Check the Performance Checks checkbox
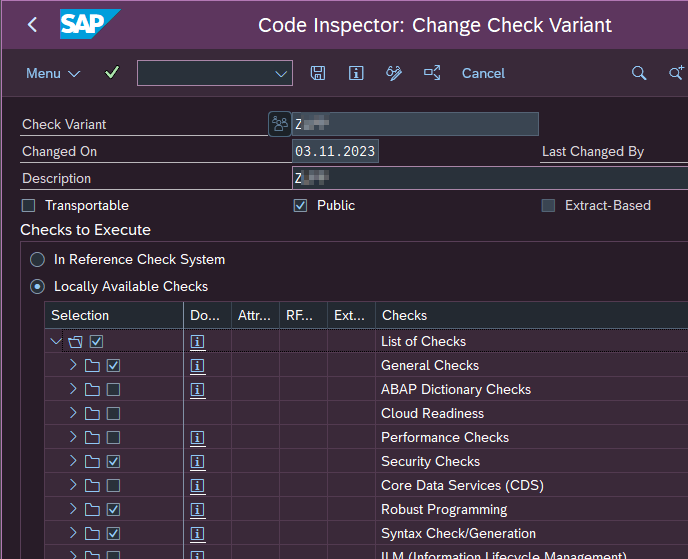688x559 pixels. [x=113, y=437]
